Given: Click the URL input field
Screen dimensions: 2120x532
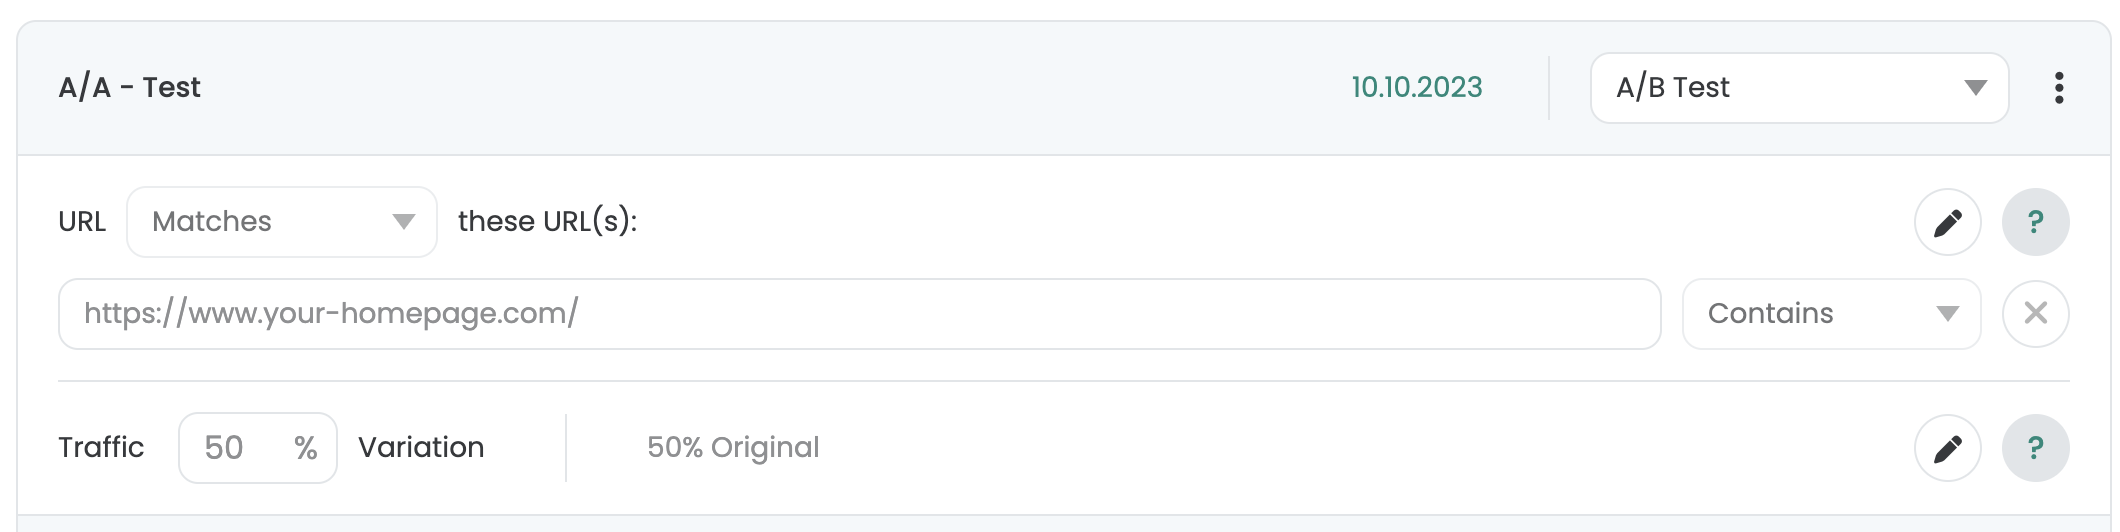Looking at the screenshot, I should [x=860, y=314].
